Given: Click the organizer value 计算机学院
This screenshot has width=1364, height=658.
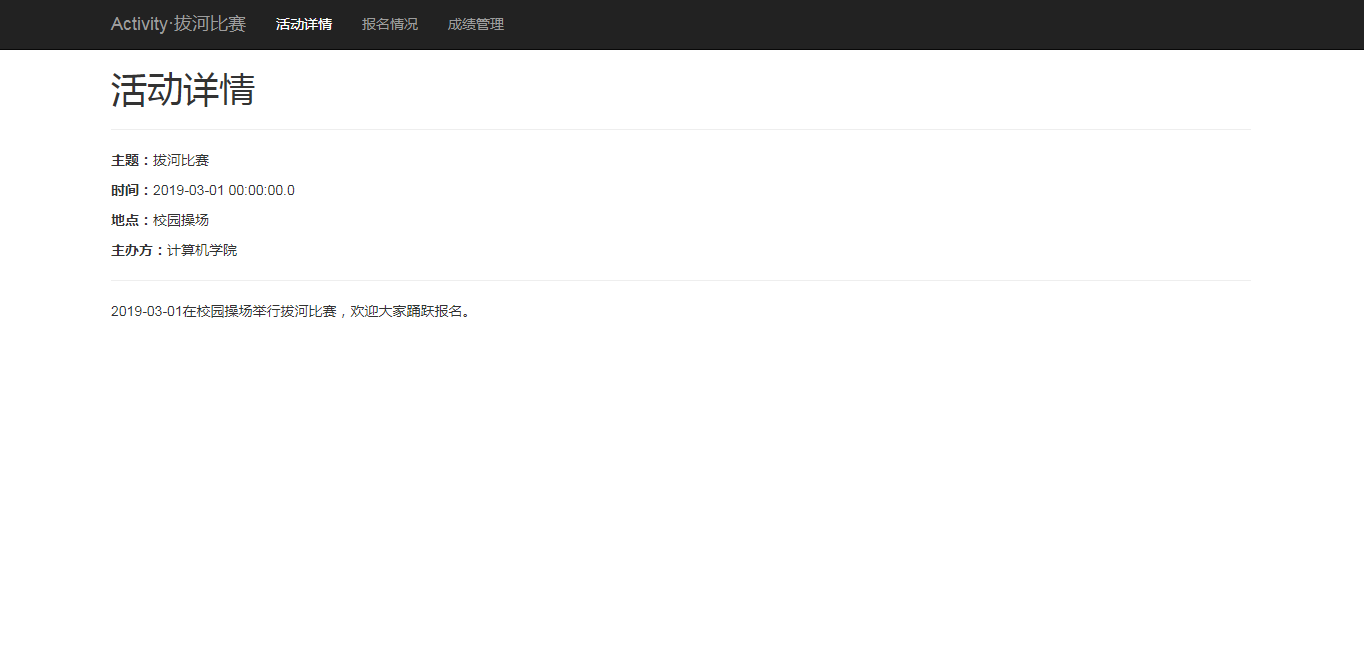Looking at the screenshot, I should click(202, 250).
